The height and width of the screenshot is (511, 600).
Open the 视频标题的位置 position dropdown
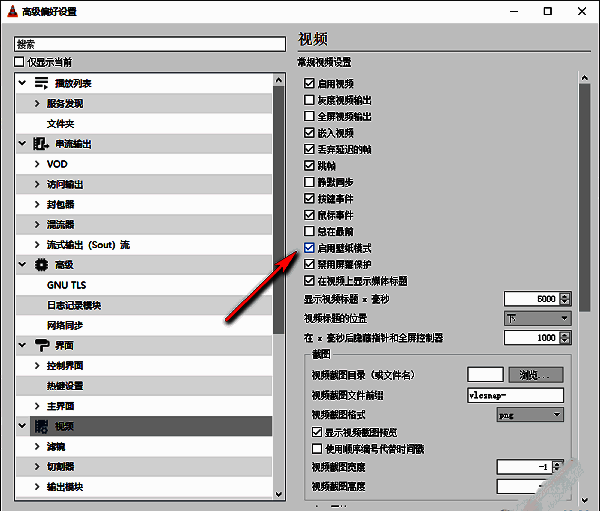pyautogui.click(x=537, y=318)
